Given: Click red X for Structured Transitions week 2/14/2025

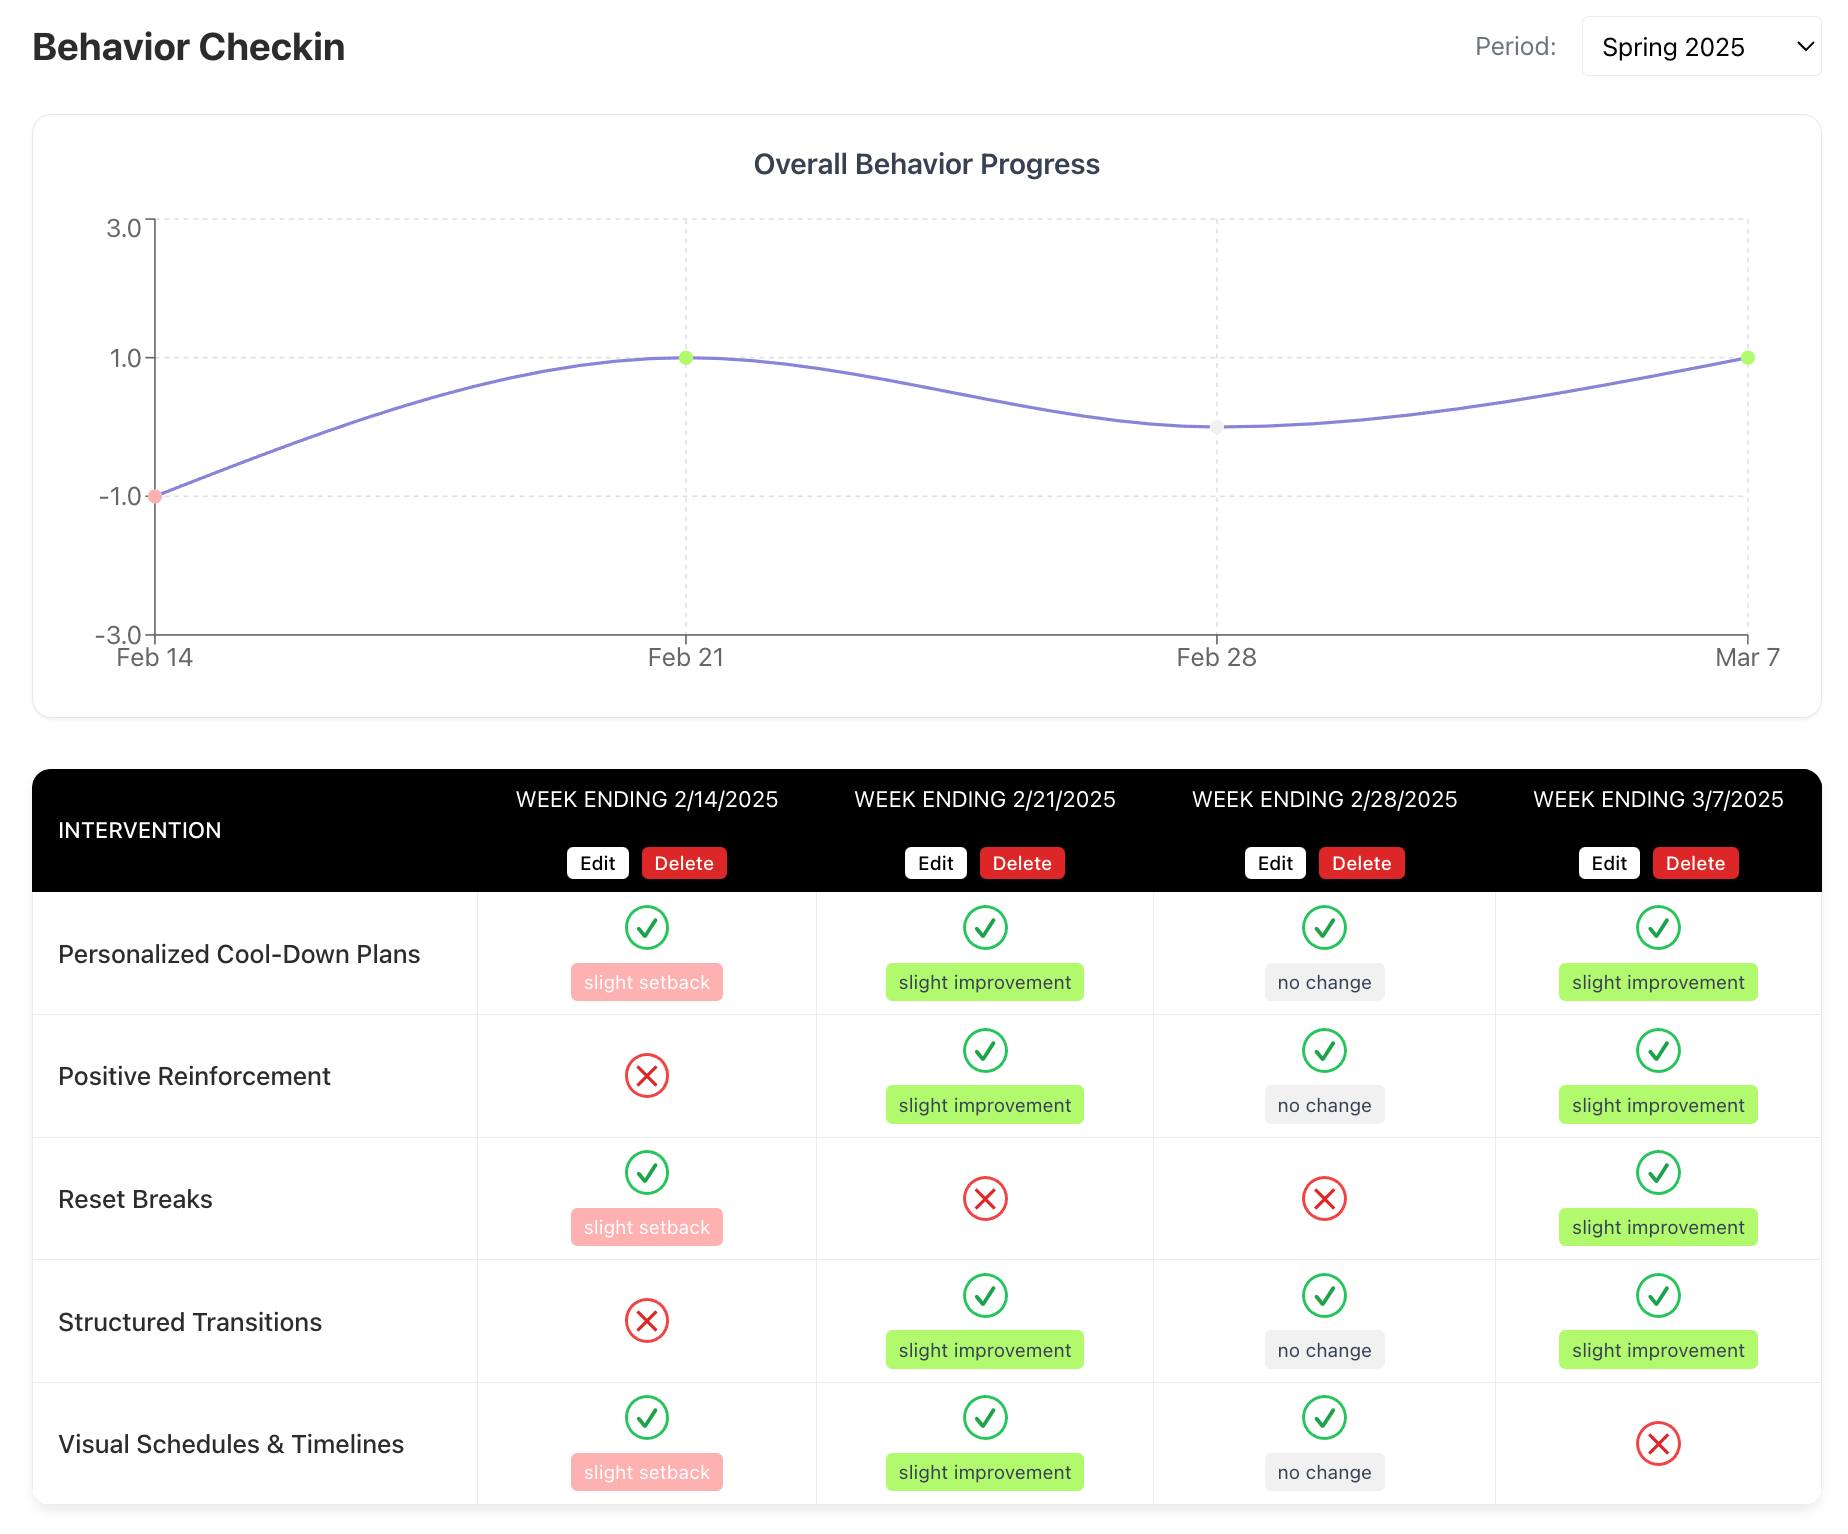Looking at the screenshot, I should (x=647, y=1320).
